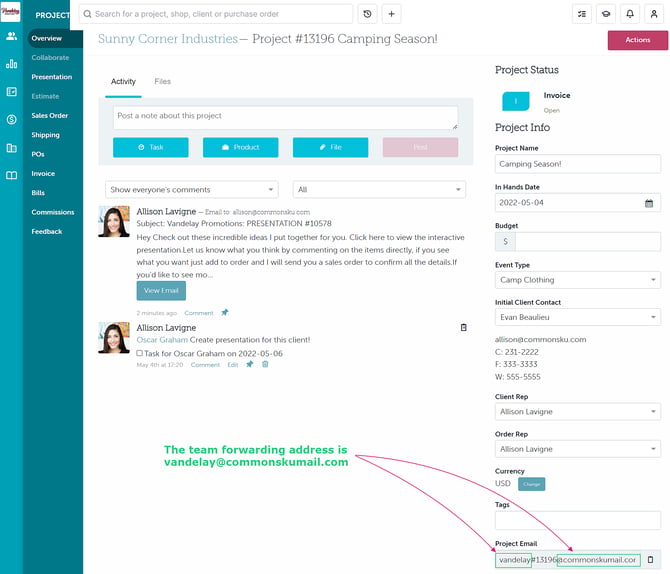Viewport: 670px width, 574px height.
Task: Open the bar chart reports icon
Action: point(12,64)
